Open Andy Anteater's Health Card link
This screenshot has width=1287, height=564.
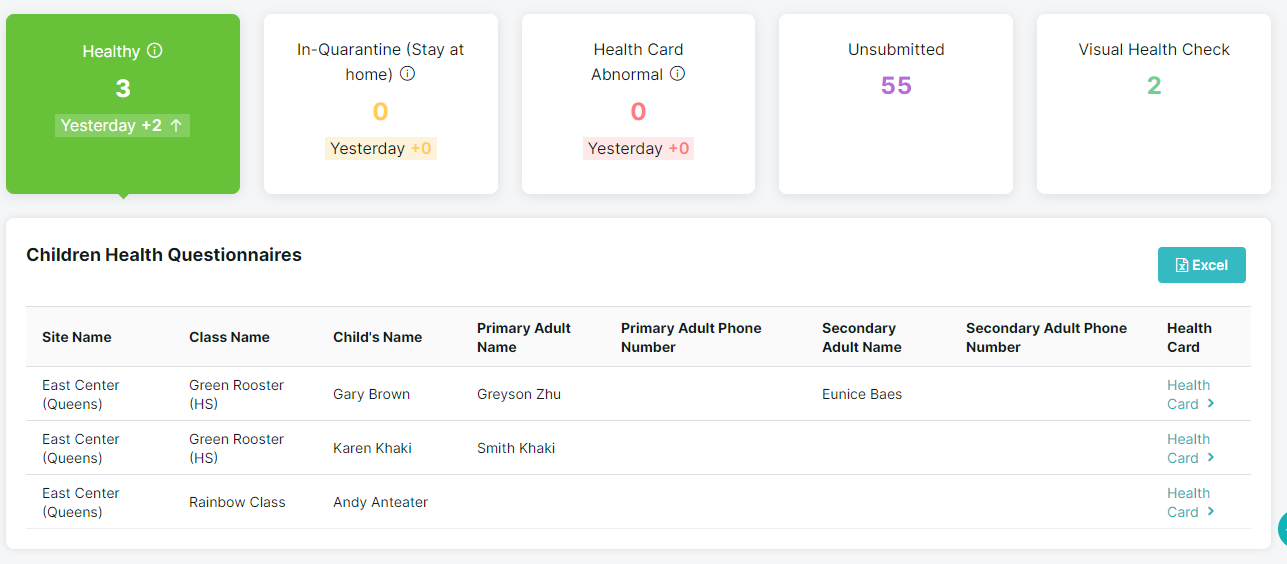(1190, 502)
